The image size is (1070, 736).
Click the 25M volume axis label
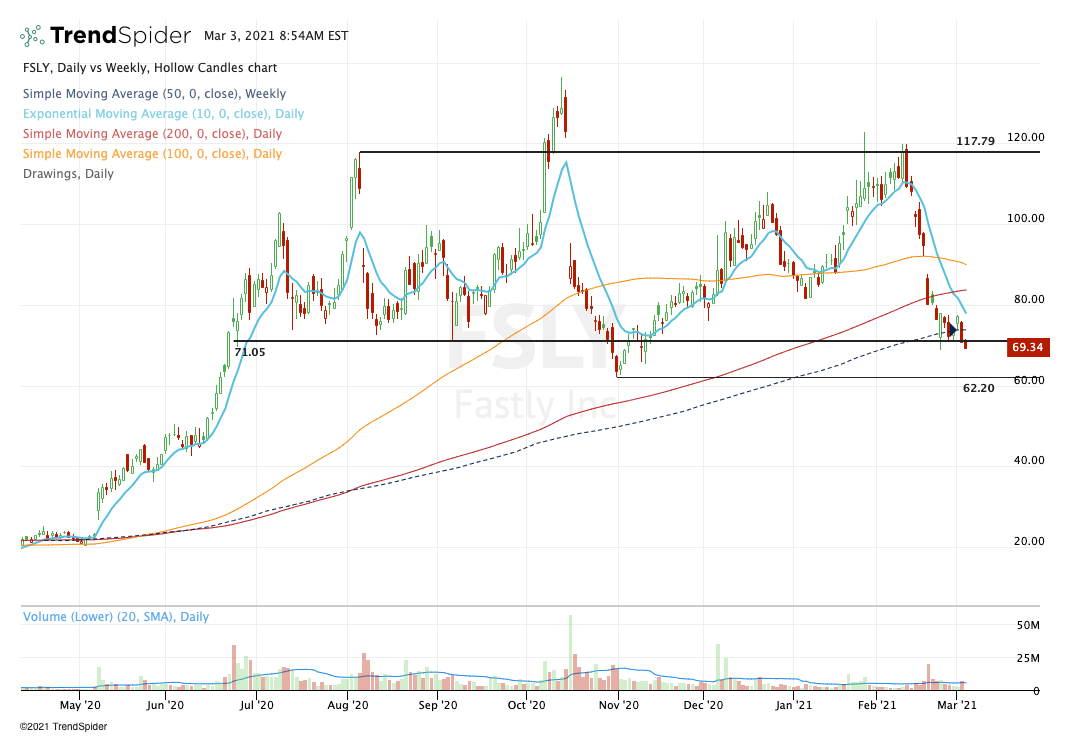point(1028,658)
